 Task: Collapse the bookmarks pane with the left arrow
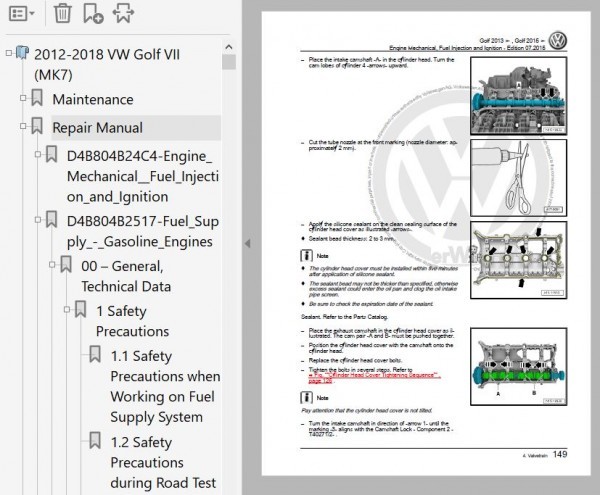click(x=248, y=243)
